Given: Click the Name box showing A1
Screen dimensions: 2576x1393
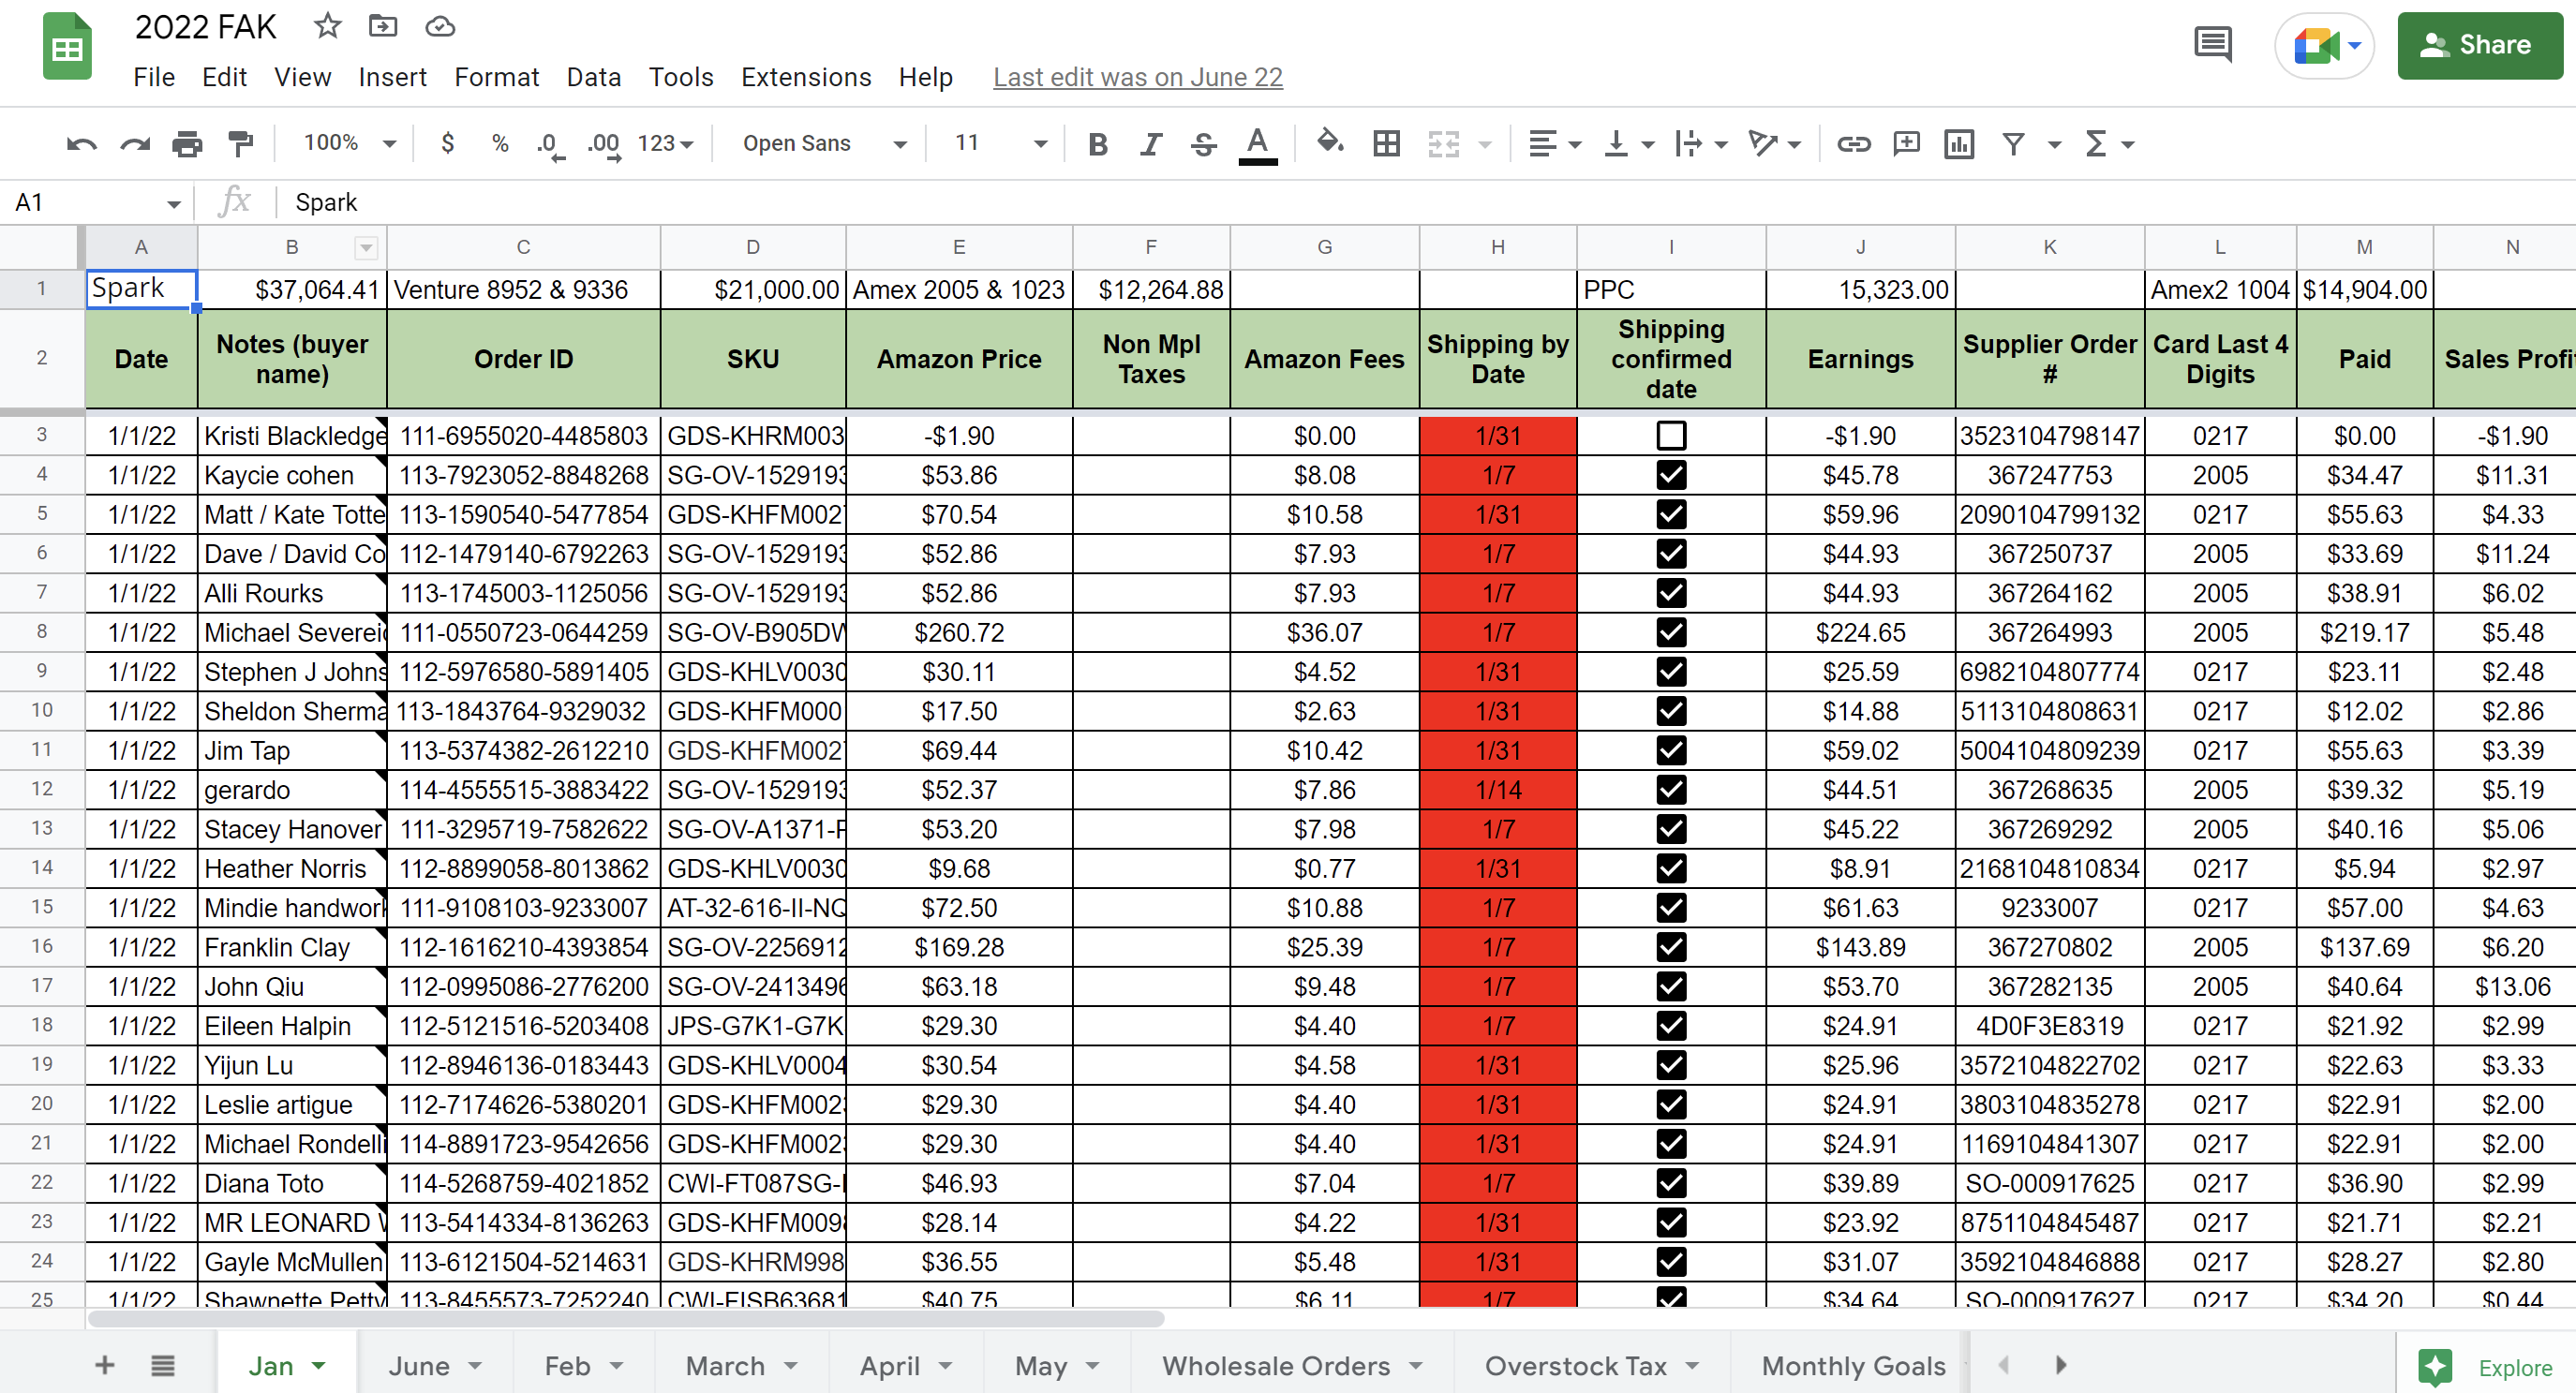Looking at the screenshot, I should point(97,203).
